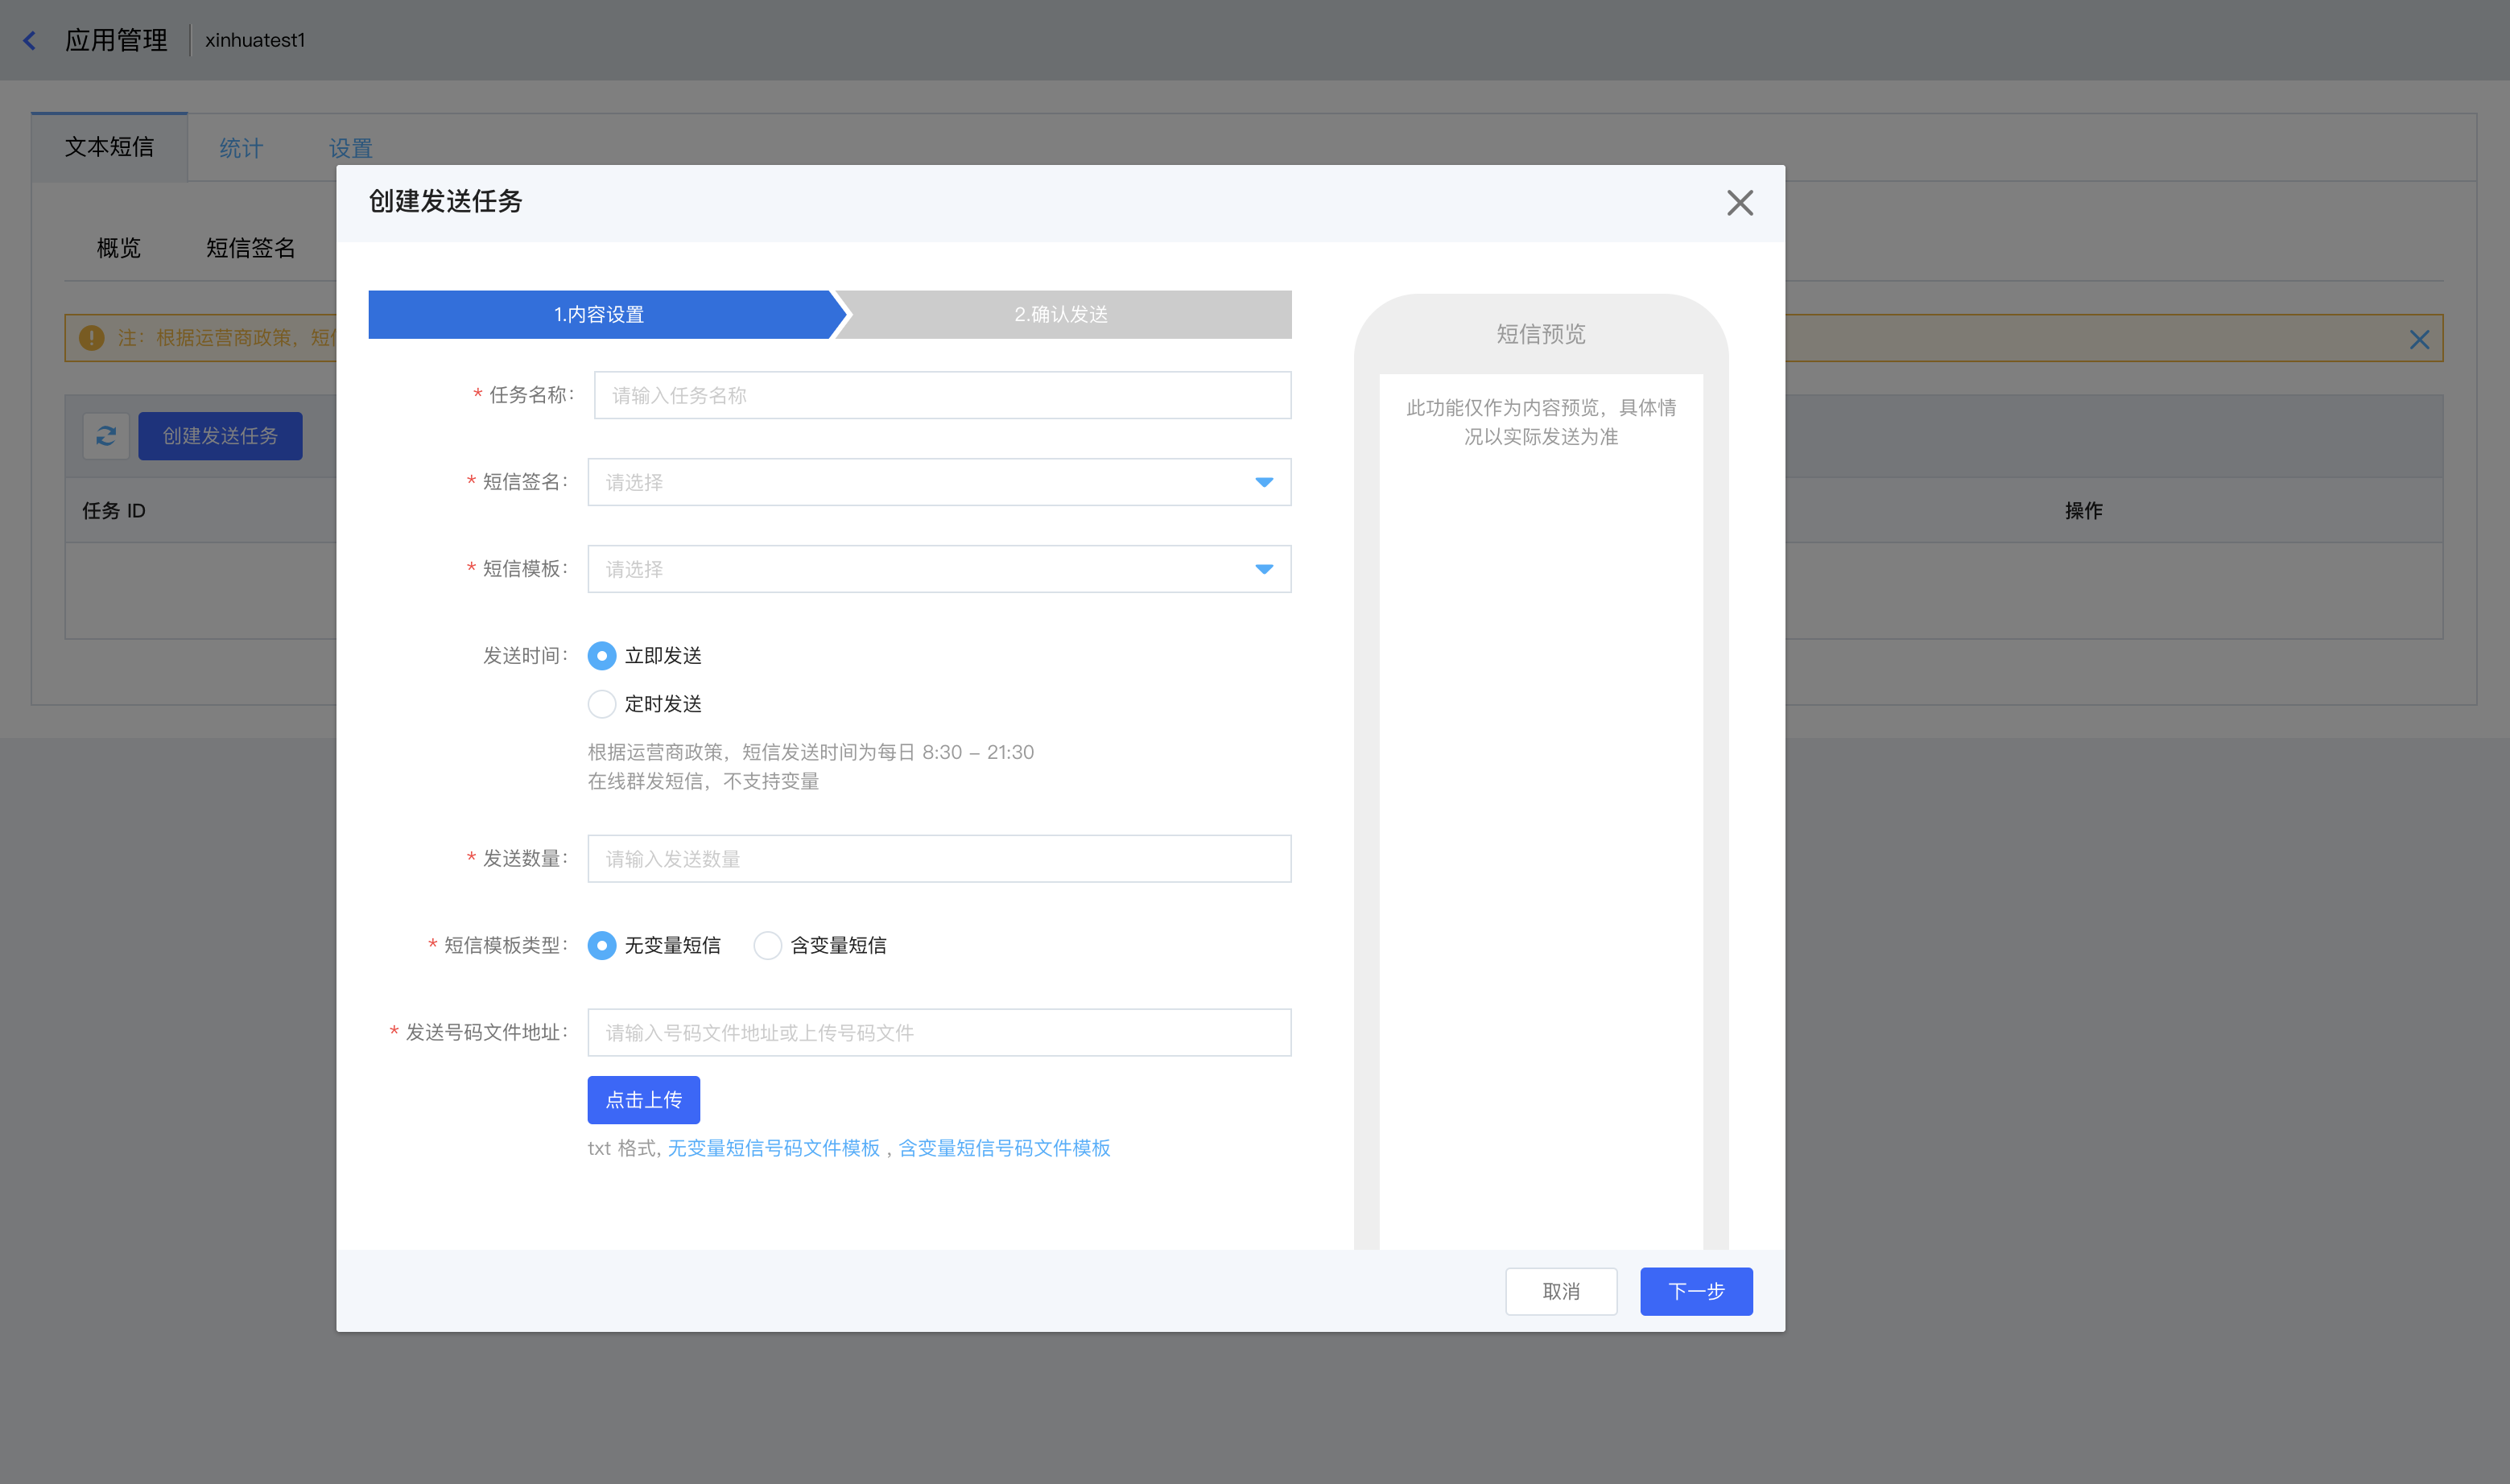Select the 定时发送 radio option
The width and height of the screenshot is (2510, 1484).
[601, 704]
